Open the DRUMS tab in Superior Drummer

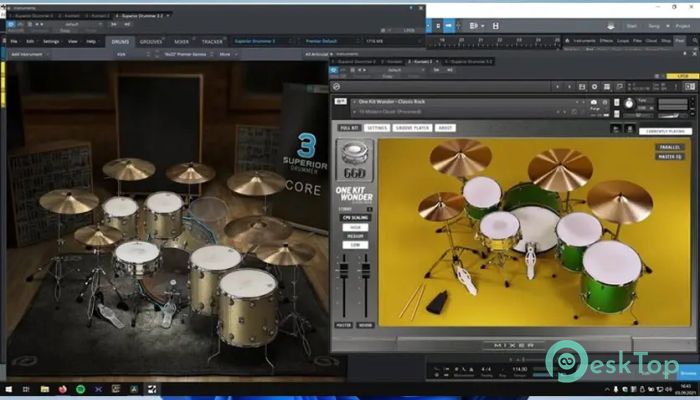point(120,42)
